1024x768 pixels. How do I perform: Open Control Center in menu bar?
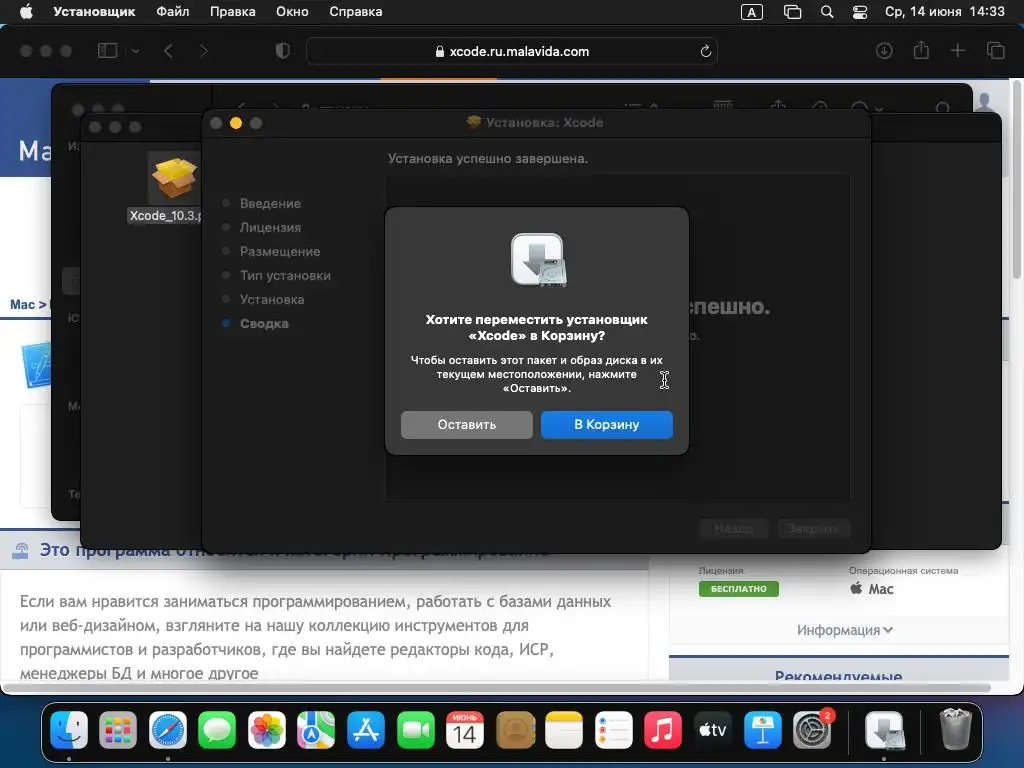860,12
